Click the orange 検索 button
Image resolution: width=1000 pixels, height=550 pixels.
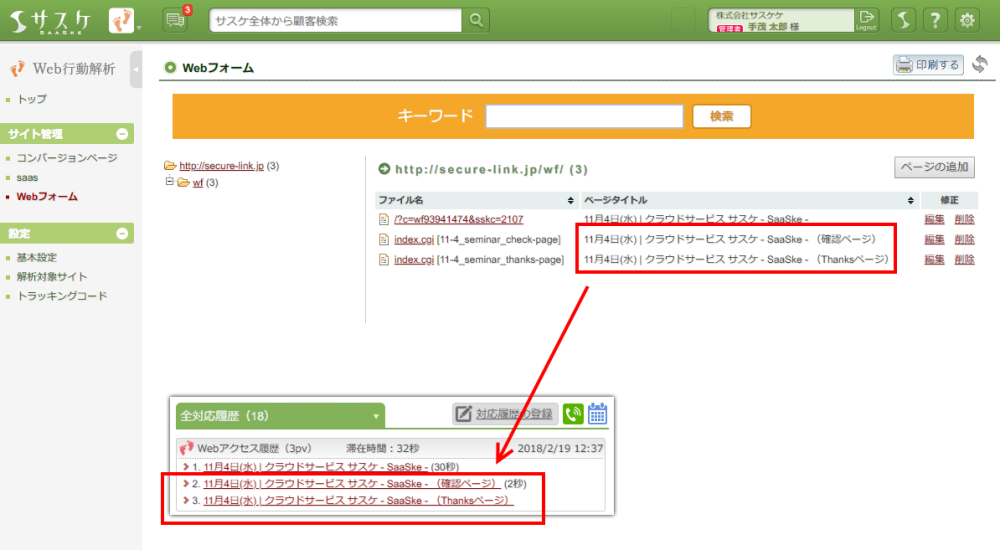pos(721,116)
